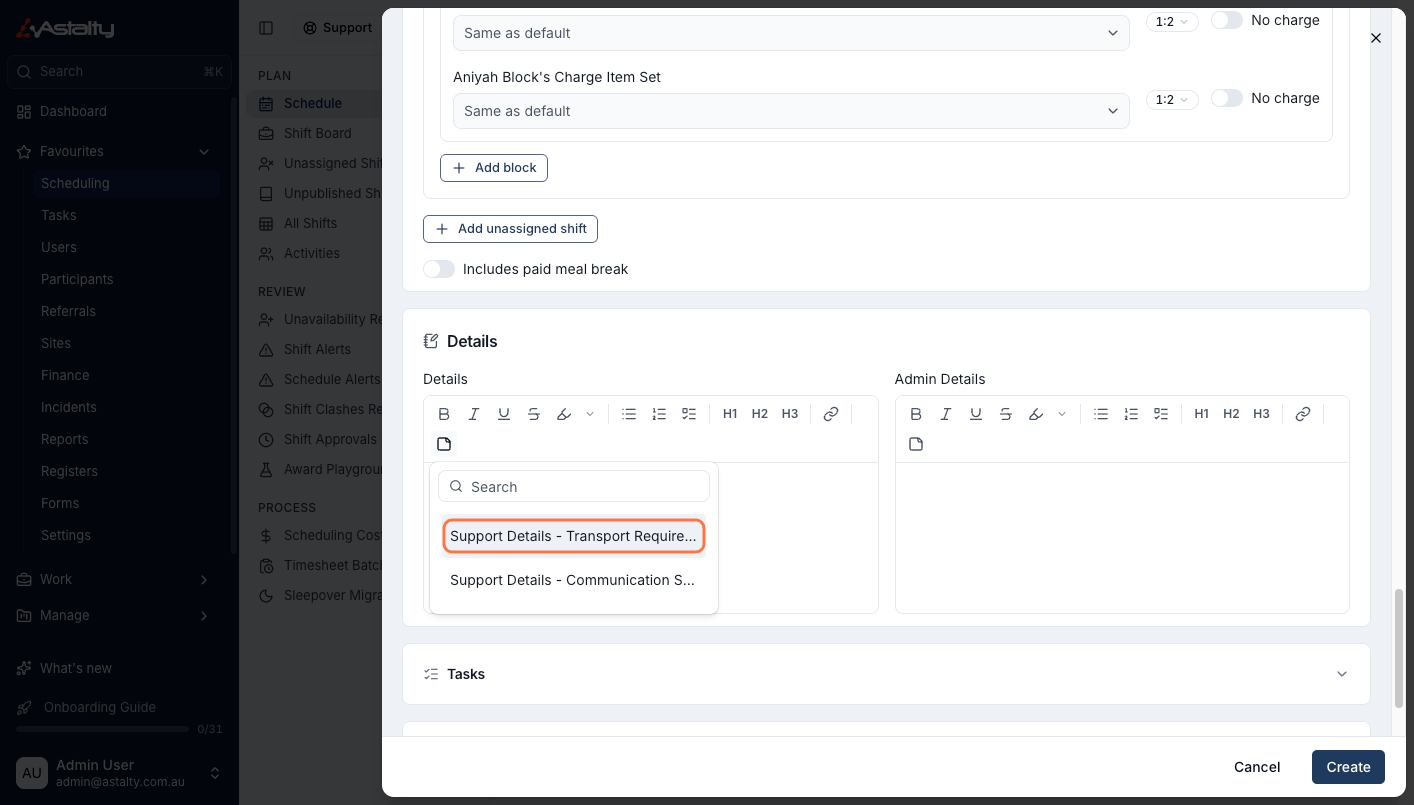Open Participants in sidebar

click(x=77, y=279)
